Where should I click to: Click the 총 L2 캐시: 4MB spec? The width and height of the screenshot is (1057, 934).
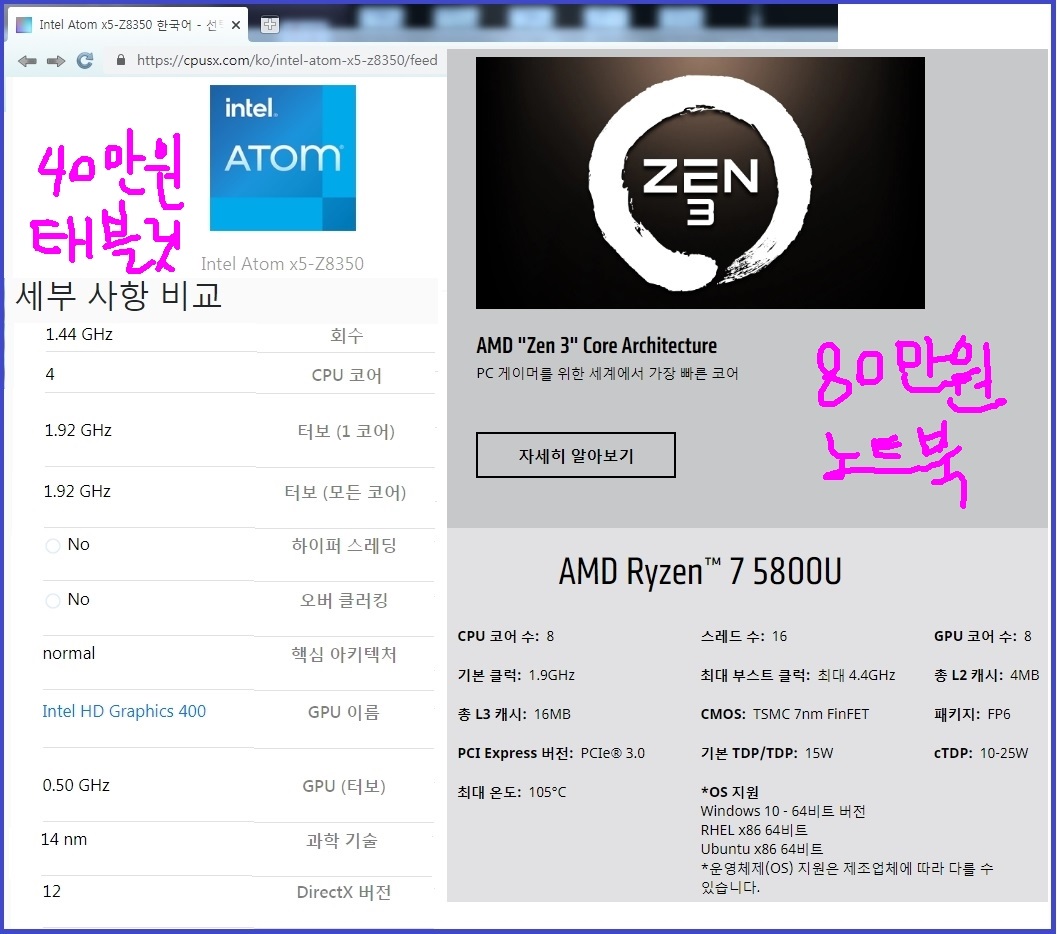pyautogui.click(x=987, y=675)
